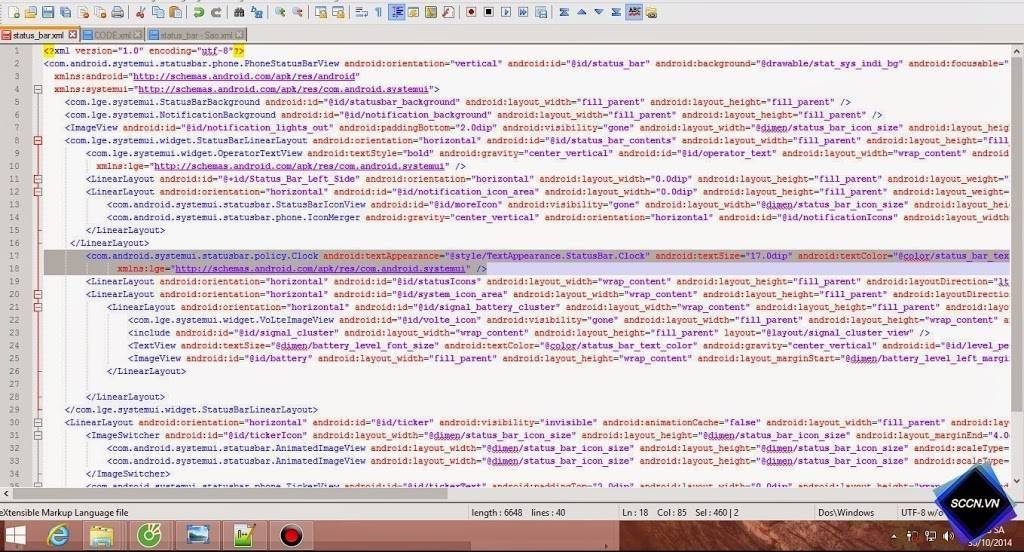The width and height of the screenshot is (1024, 552).
Task: Open a file using the Open folder icon
Action: tap(31, 12)
